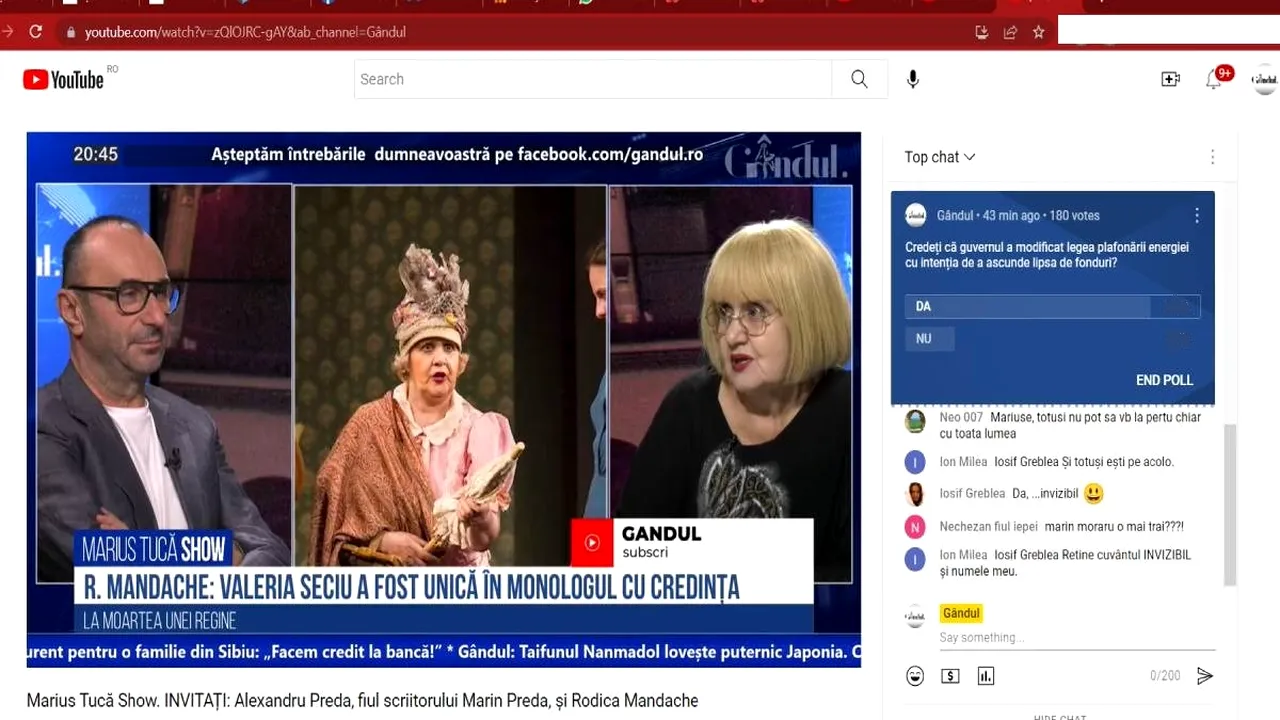Image resolution: width=1280 pixels, height=720 pixels.
Task: Open the poll's three-dot options menu
Action: click(x=1196, y=215)
